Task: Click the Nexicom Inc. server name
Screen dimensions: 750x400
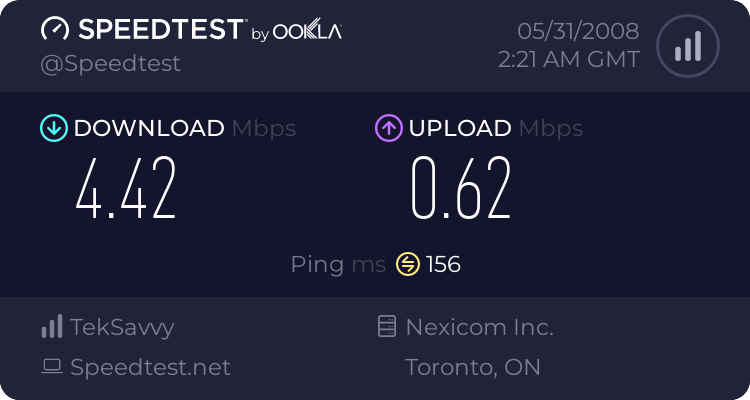Action: click(x=479, y=327)
